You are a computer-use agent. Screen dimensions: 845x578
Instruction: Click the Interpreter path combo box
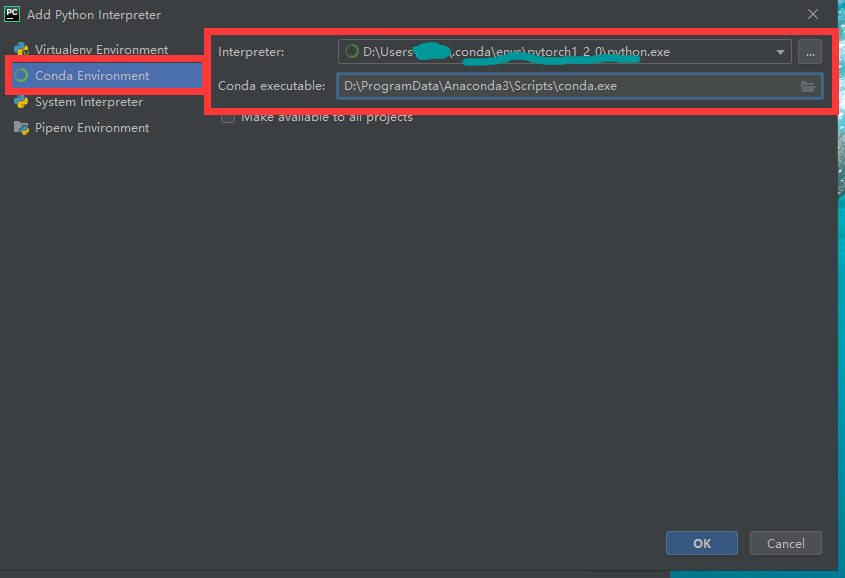pyautogui.click(x=564, y=52)
